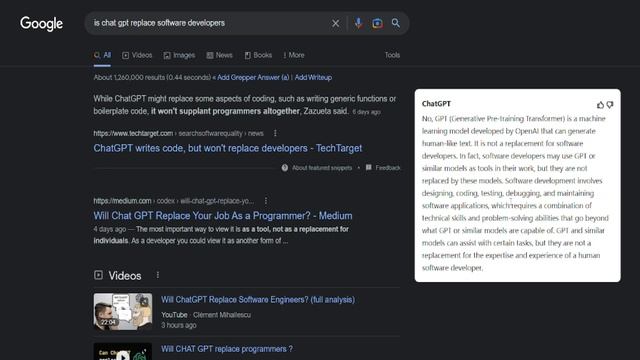This screenshot has height=360, width=640.
Task: Give thumbs down to ChatGPT answer
Action: tap(610, 105)
